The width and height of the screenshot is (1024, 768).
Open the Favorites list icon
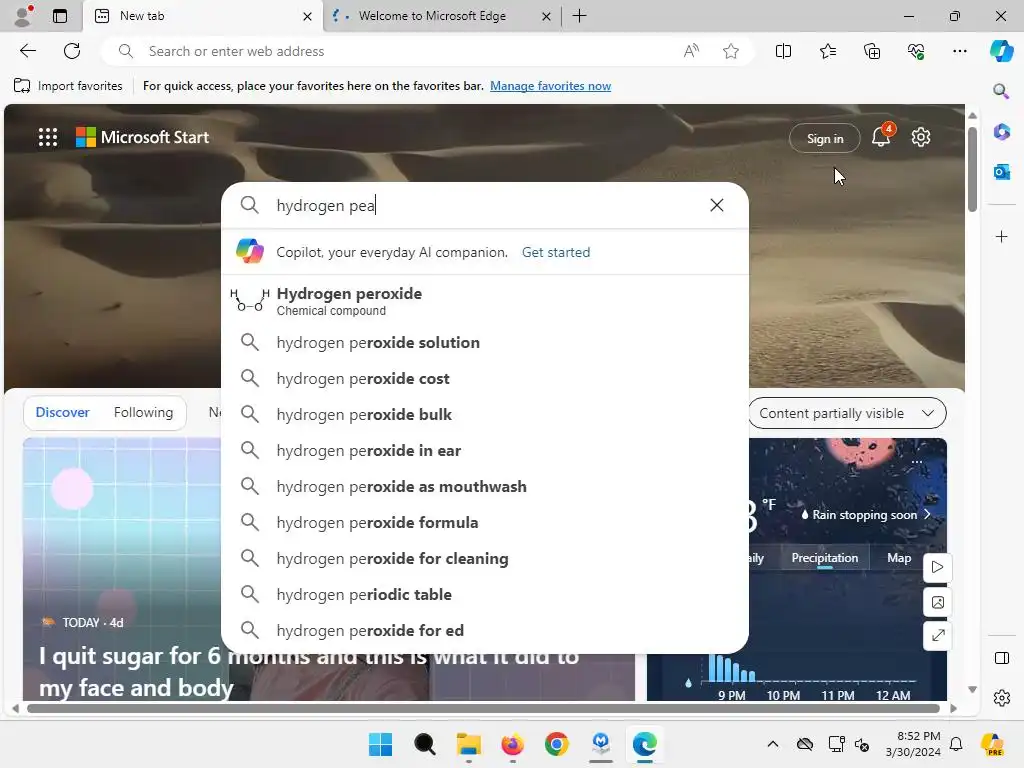point(827,51)
